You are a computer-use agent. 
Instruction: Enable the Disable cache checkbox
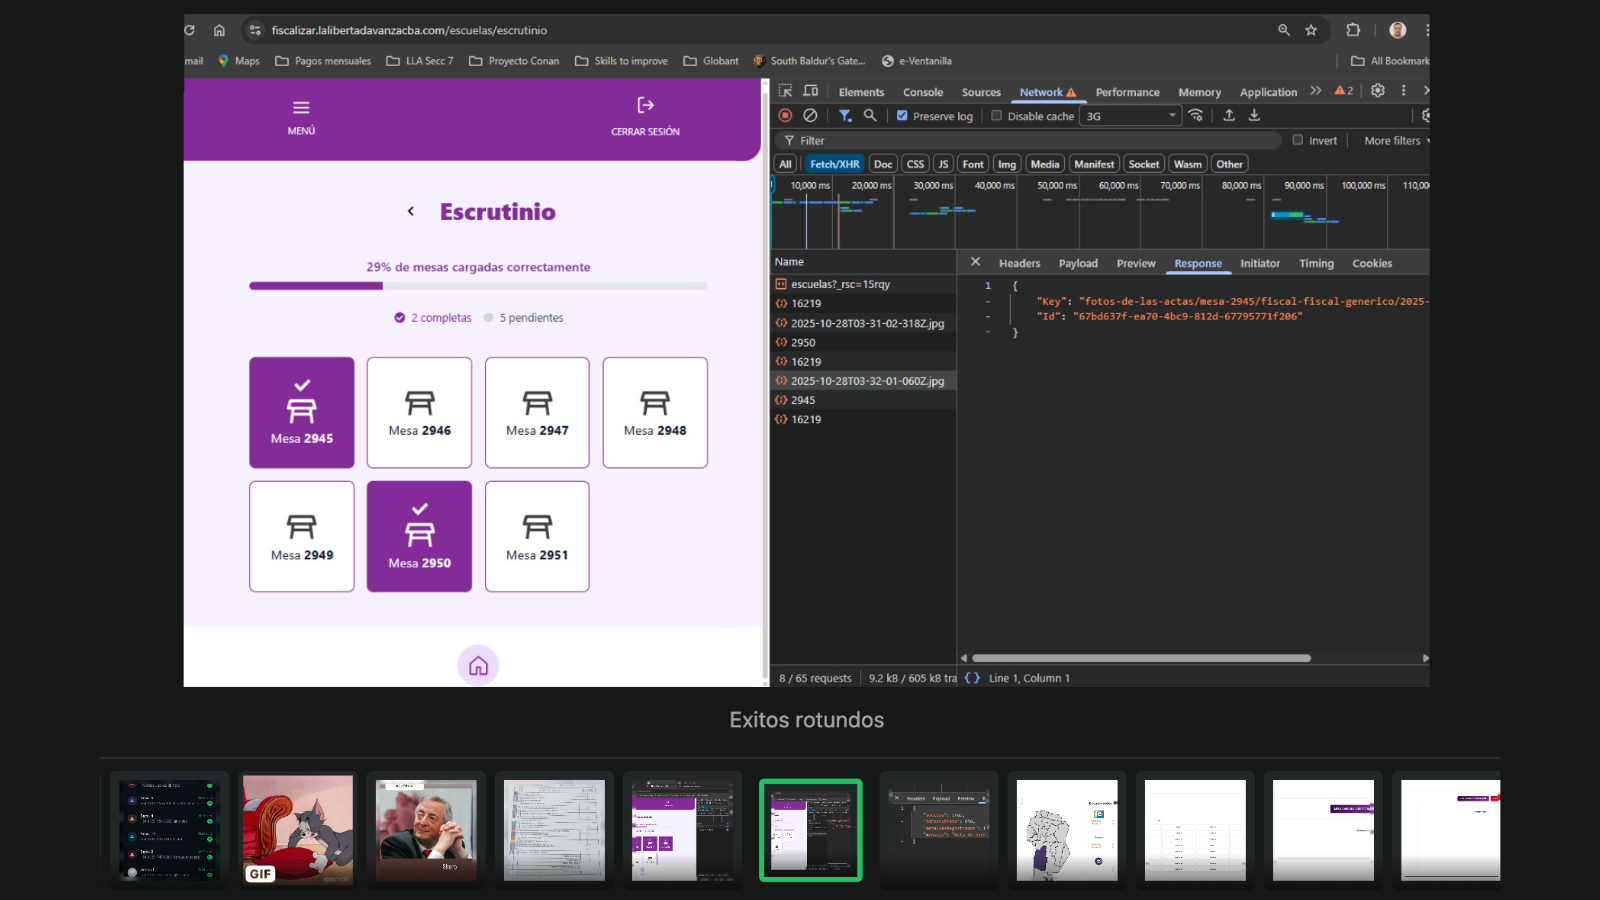tap(996, 116)
